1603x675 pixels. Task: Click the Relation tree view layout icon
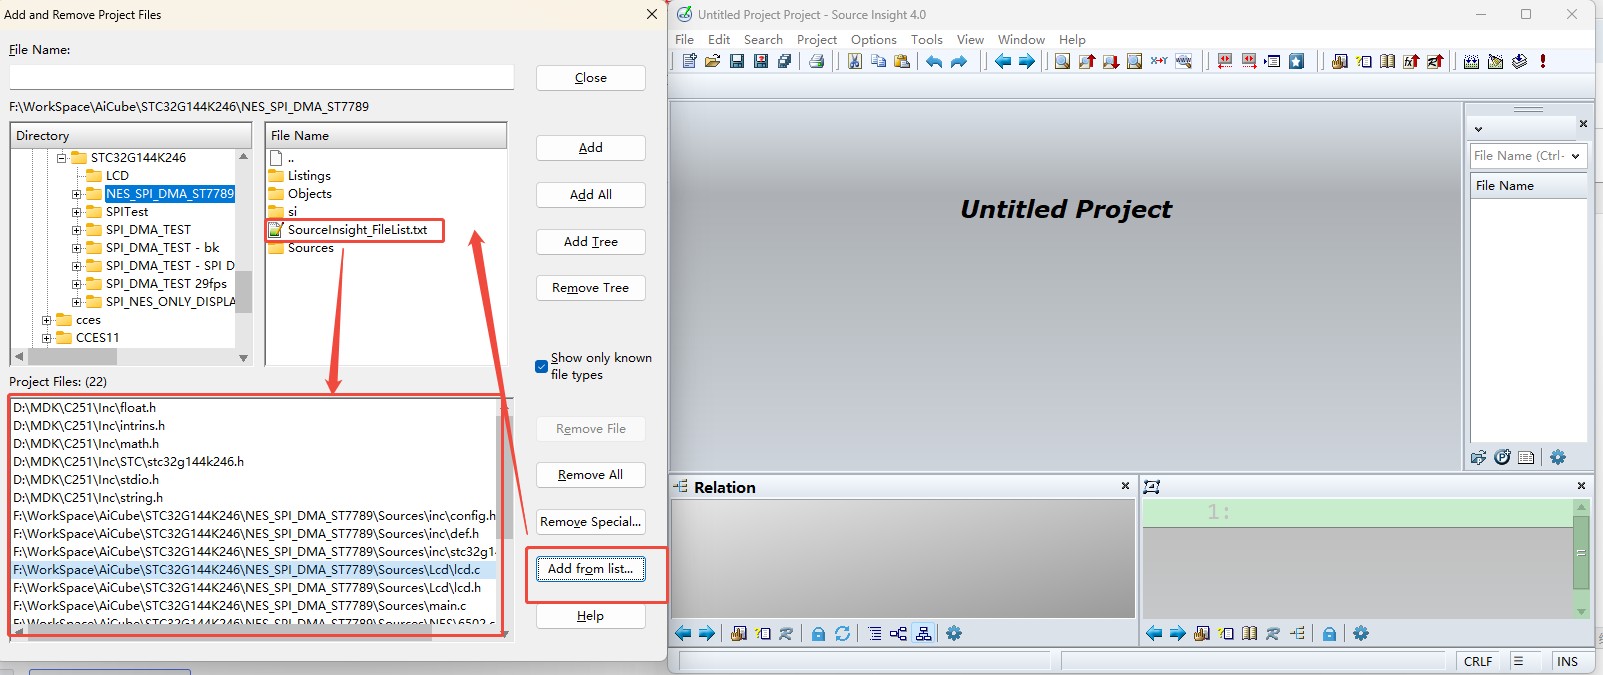point(923,633)
